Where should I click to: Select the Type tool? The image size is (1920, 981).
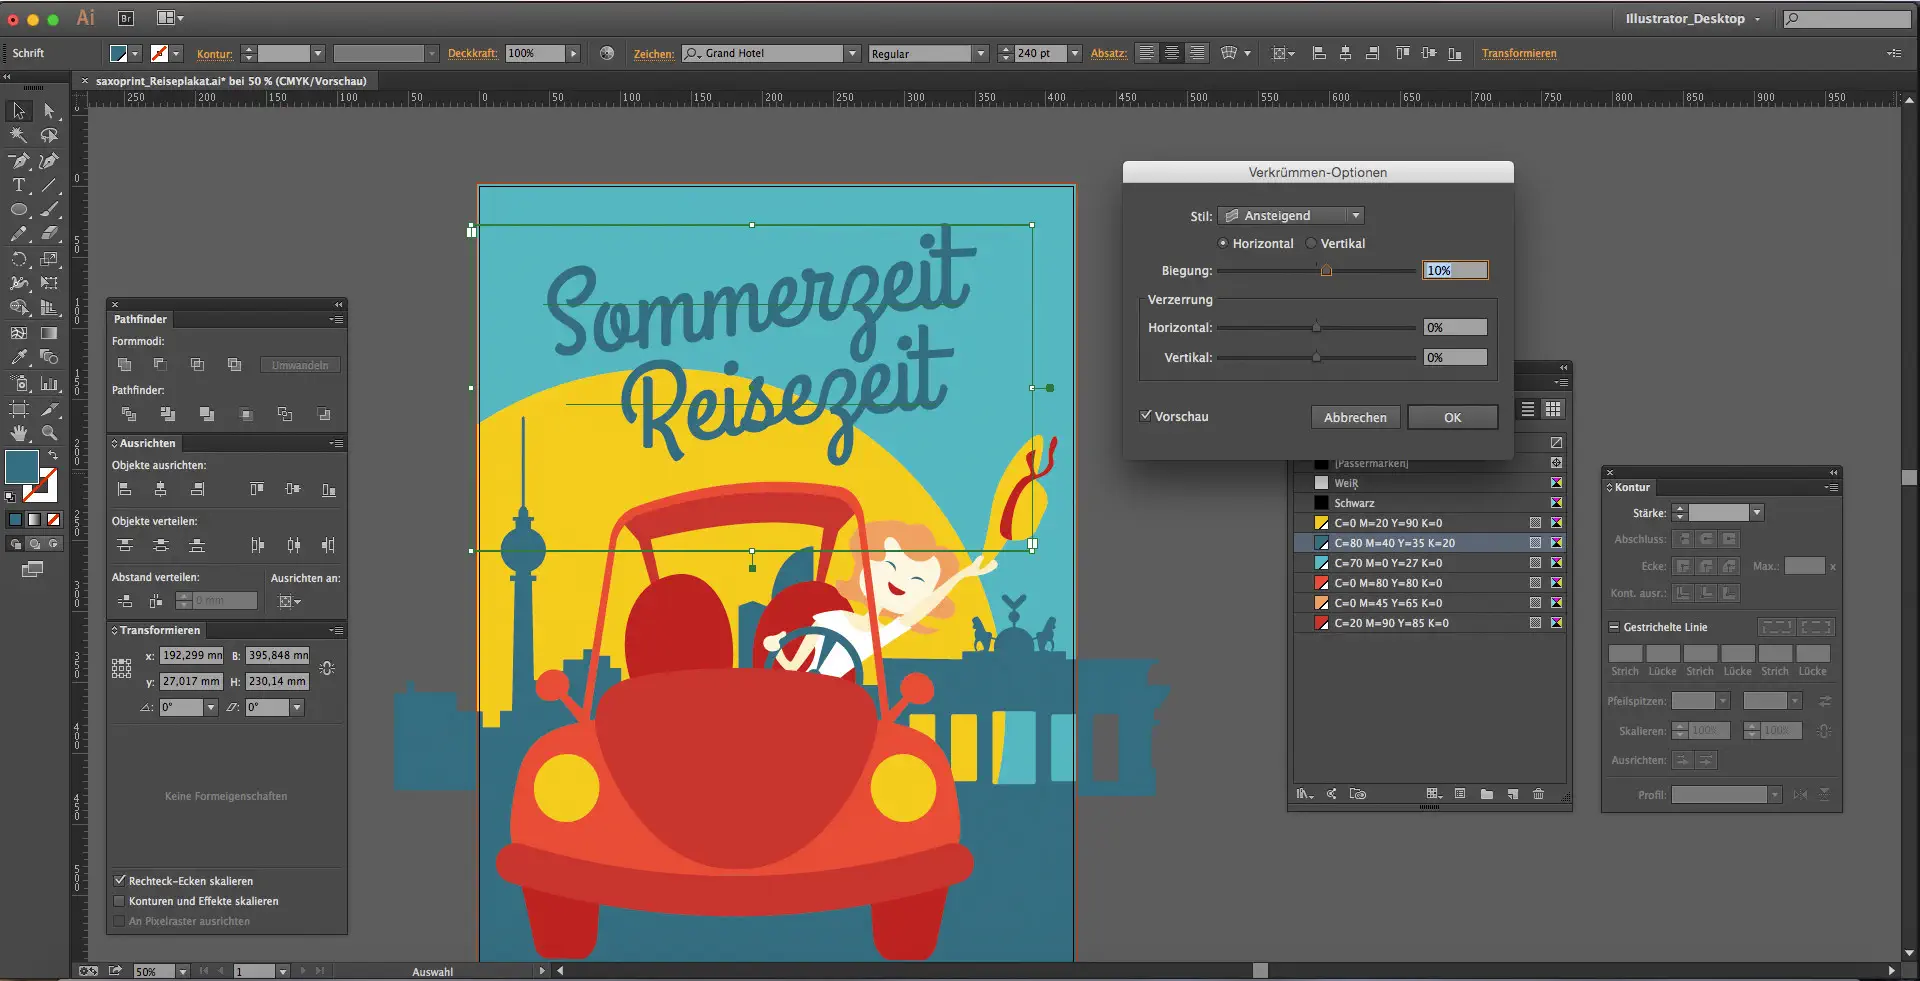tap(17, 185)
